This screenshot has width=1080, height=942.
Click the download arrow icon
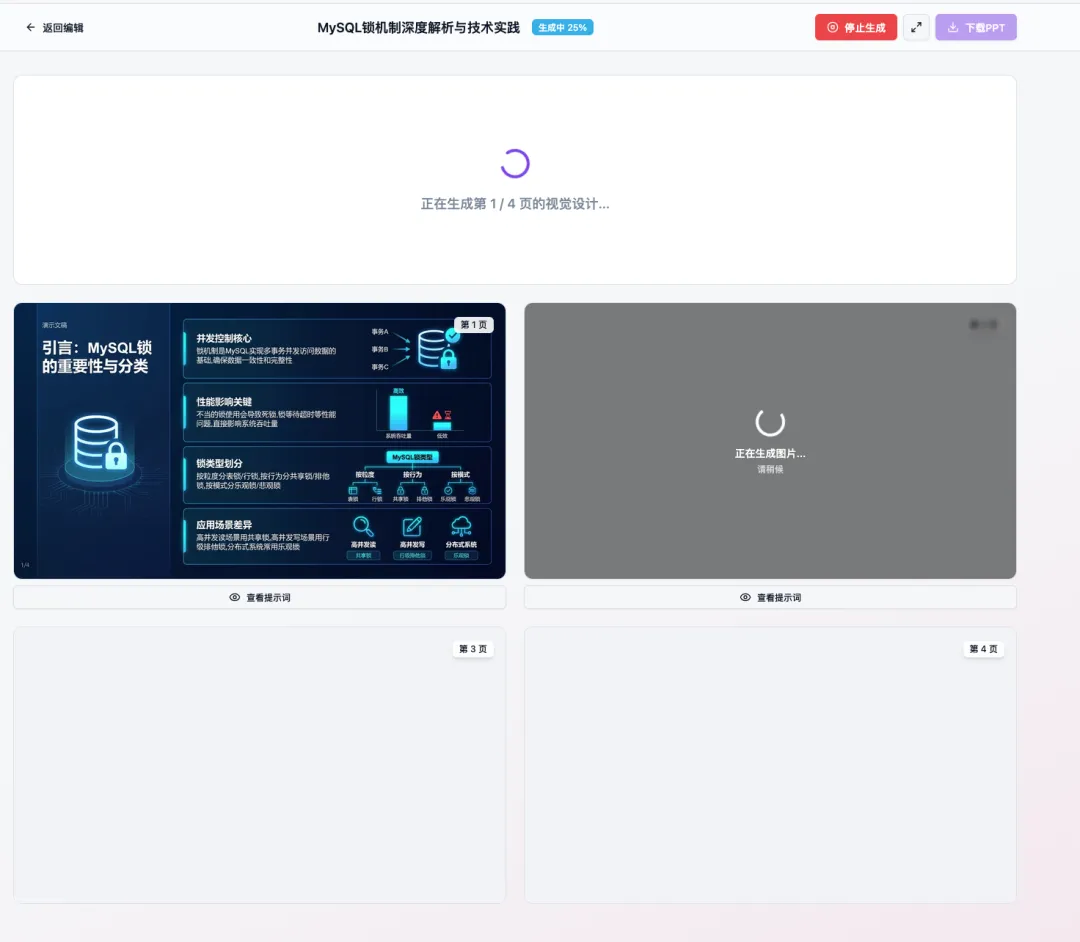coord(953,28)
